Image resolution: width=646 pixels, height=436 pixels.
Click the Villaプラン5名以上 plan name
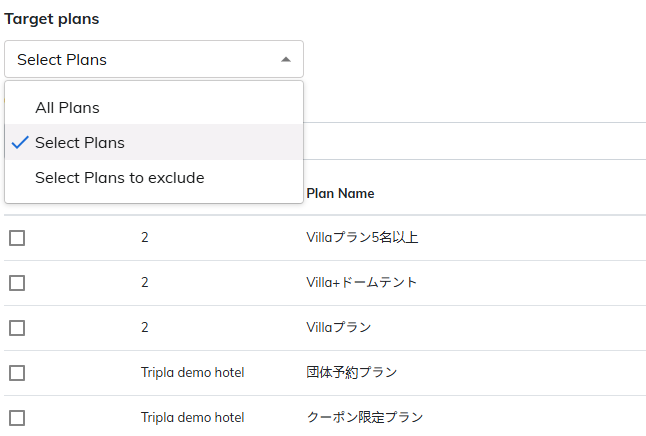[362, 238]
